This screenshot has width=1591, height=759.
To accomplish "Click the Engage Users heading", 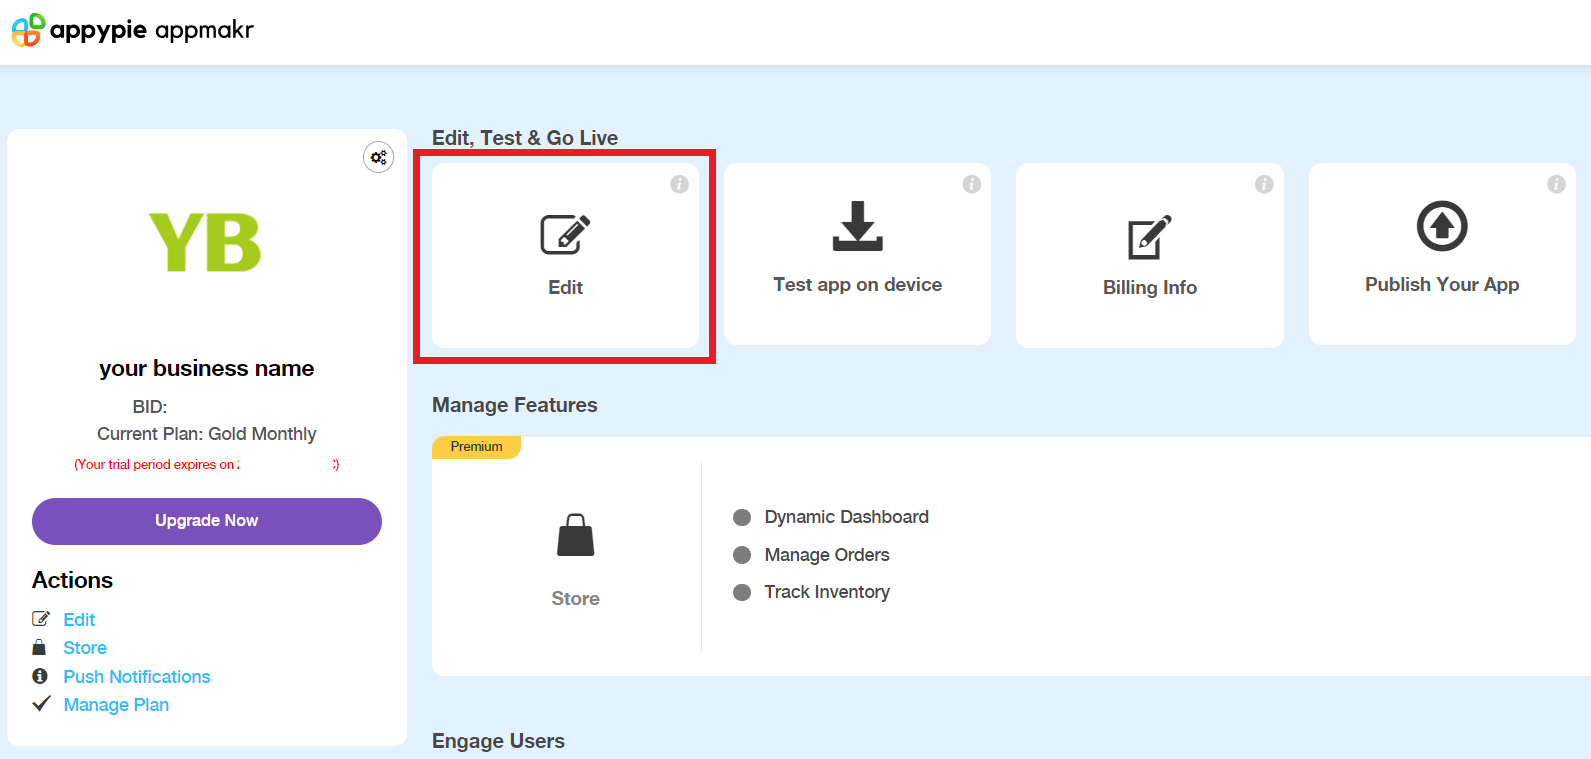I will pyautogui.click(x=498, y=741).
